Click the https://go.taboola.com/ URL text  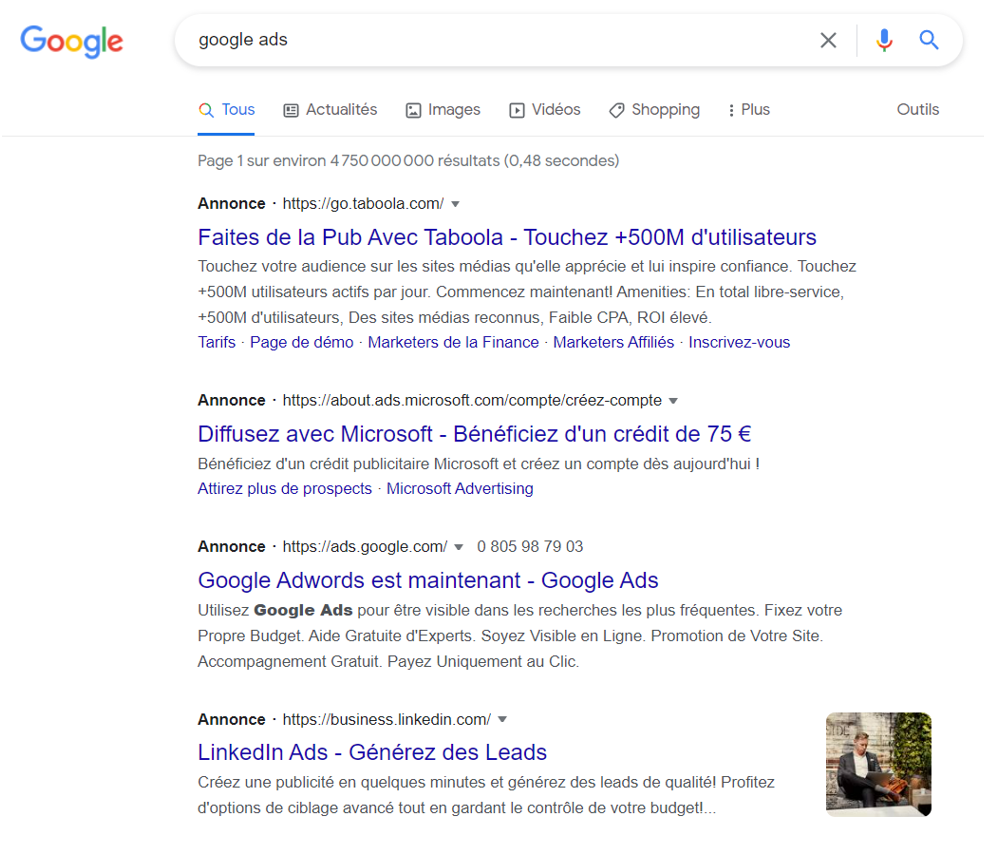pyautogui.click(x=363, y=204)
